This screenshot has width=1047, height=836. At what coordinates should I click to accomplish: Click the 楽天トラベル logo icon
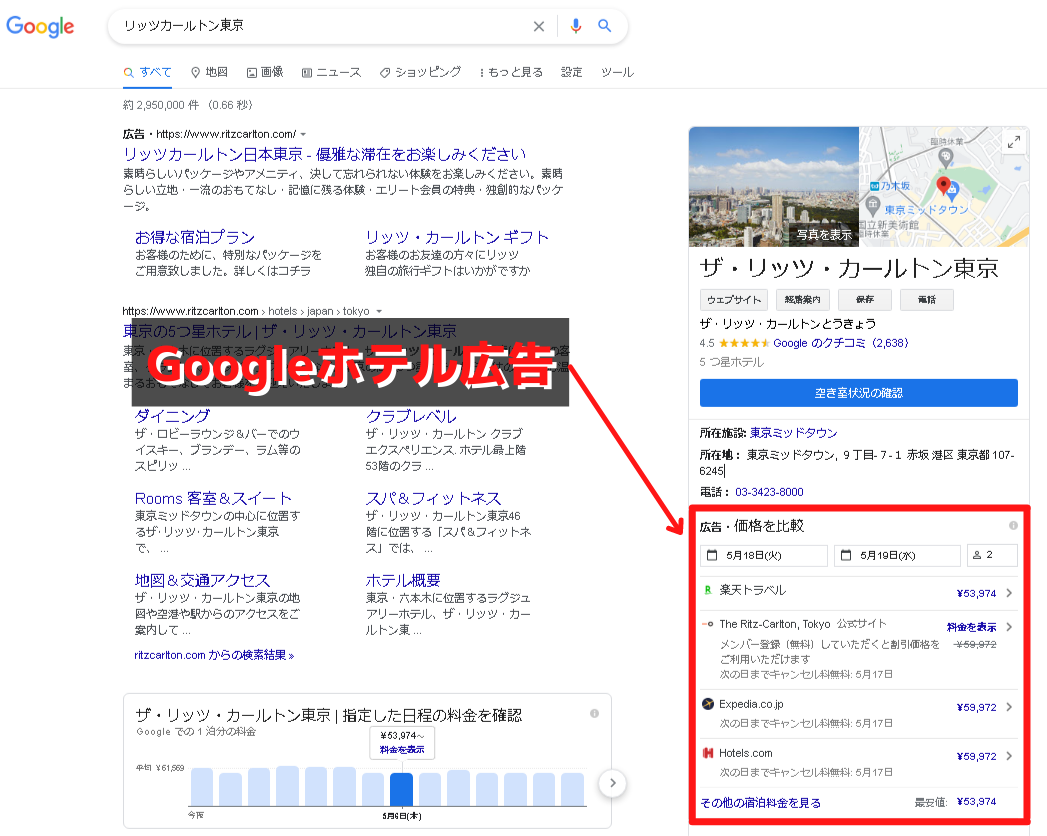click(x=708, y=590)
